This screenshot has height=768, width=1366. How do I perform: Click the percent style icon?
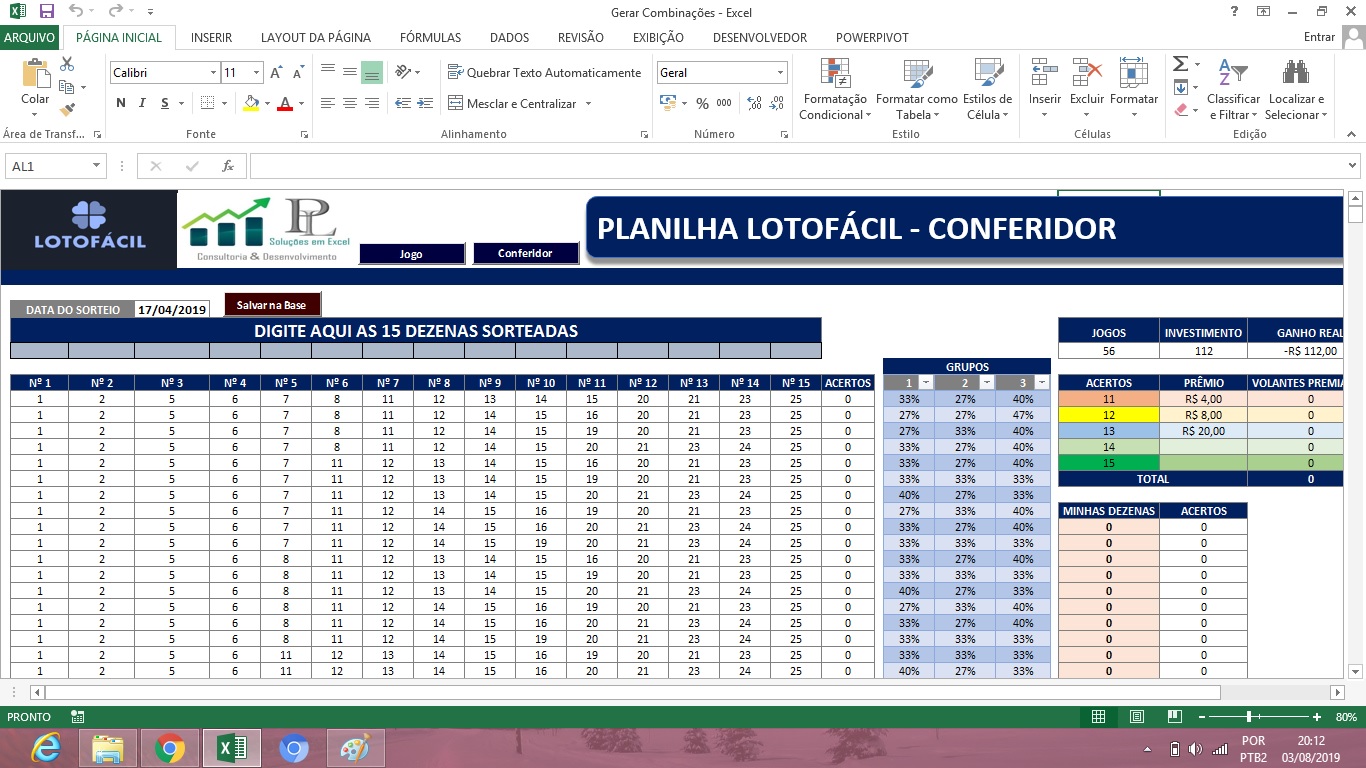[x=702, y=103]
